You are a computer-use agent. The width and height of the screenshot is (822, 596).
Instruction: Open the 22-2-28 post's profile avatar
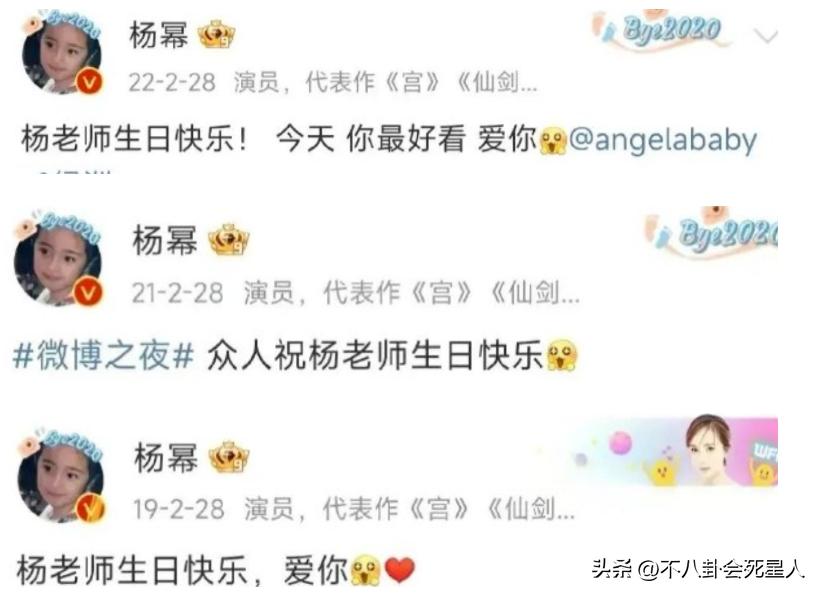[62, 52]
